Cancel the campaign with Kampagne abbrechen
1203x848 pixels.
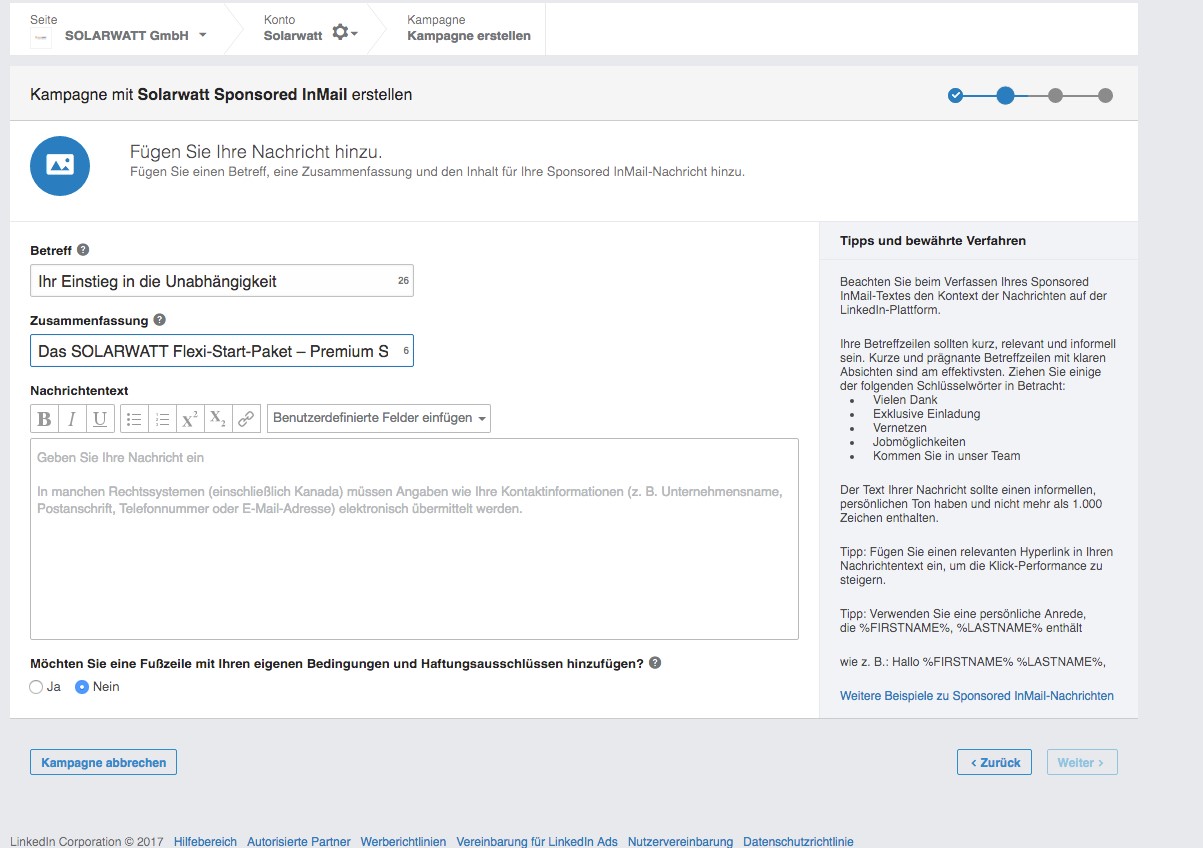tap(104, 762)
